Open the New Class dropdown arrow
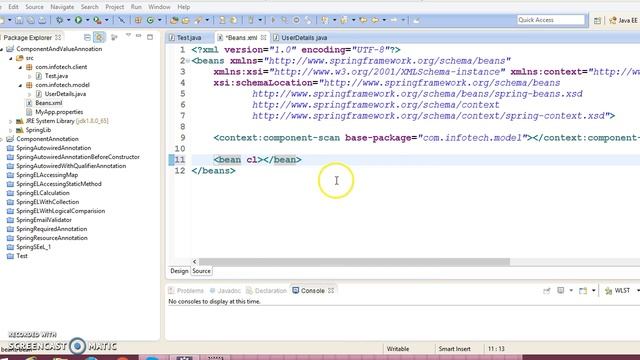 (x=159, y=20)
